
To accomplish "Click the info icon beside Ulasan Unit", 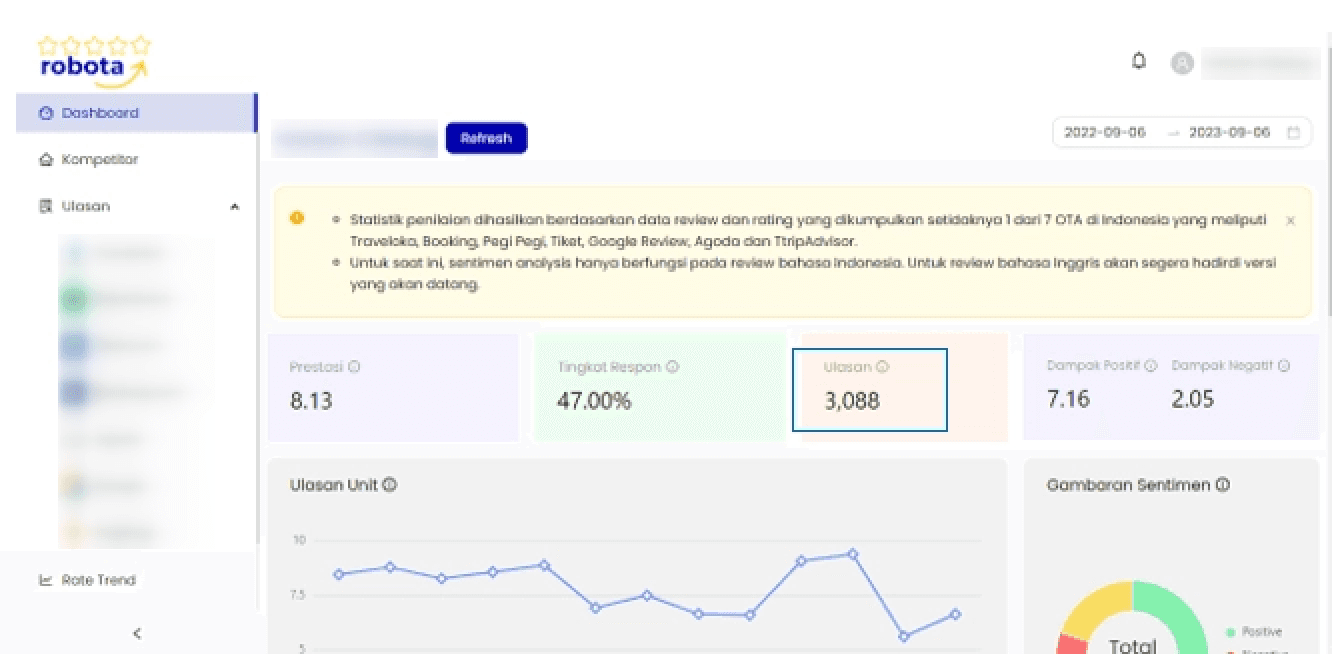I will click(389, 485).
